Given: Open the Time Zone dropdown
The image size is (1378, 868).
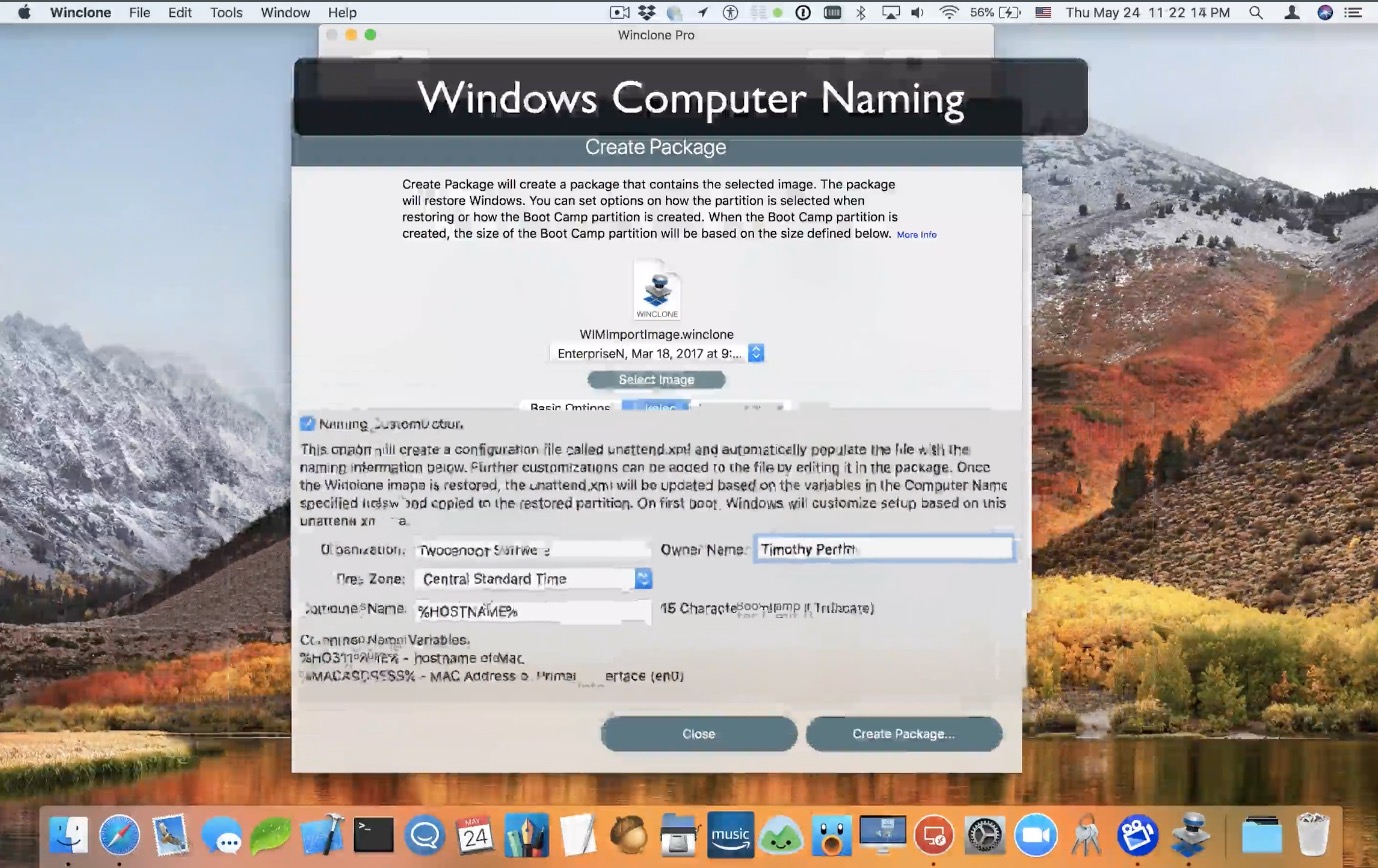Looking at the screenshot, I should (x=534, y=579).
